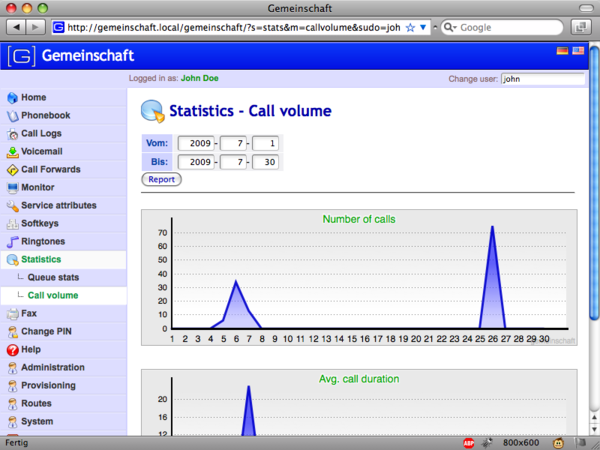600x450 pixels.
Task: Click the Vom month field showing 7
Action: point(233,143)
